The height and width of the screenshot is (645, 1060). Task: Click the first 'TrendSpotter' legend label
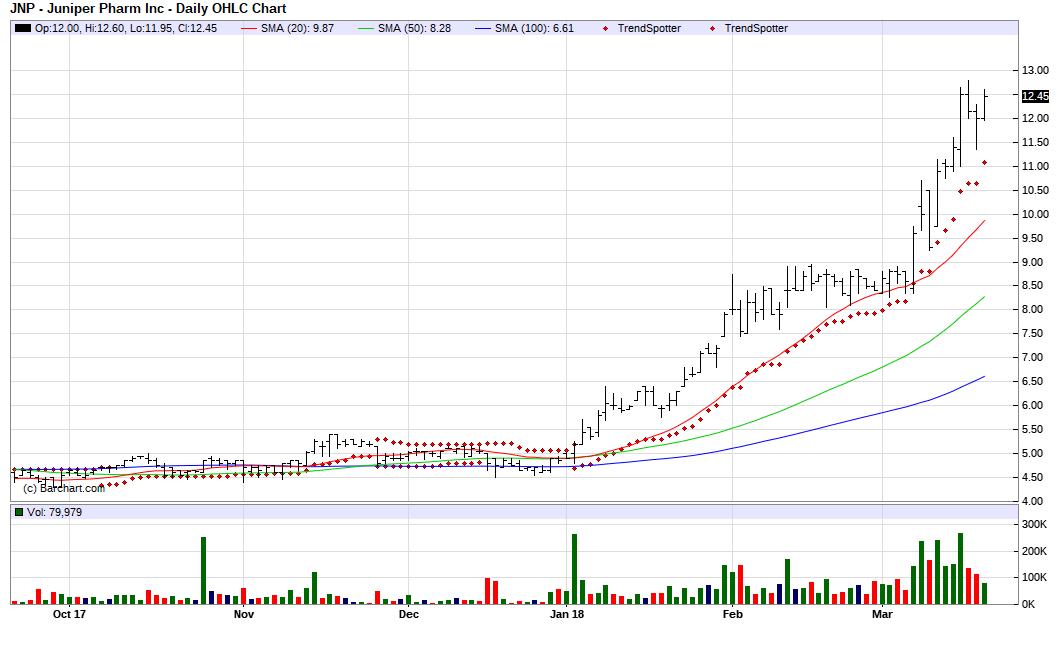point(649,28)
